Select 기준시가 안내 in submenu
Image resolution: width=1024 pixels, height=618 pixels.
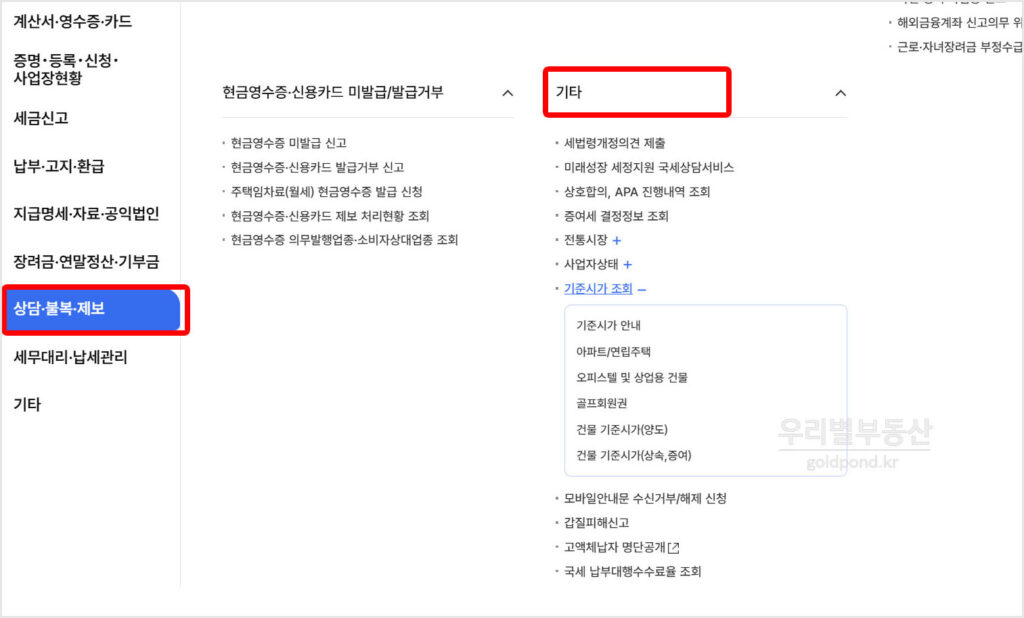[608, 325]
